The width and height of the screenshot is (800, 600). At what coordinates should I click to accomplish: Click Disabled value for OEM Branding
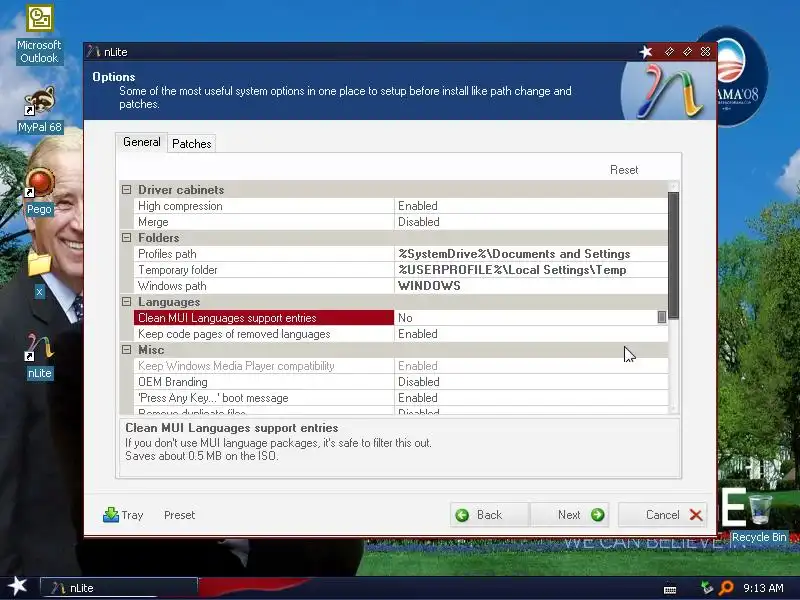[531, 382]
